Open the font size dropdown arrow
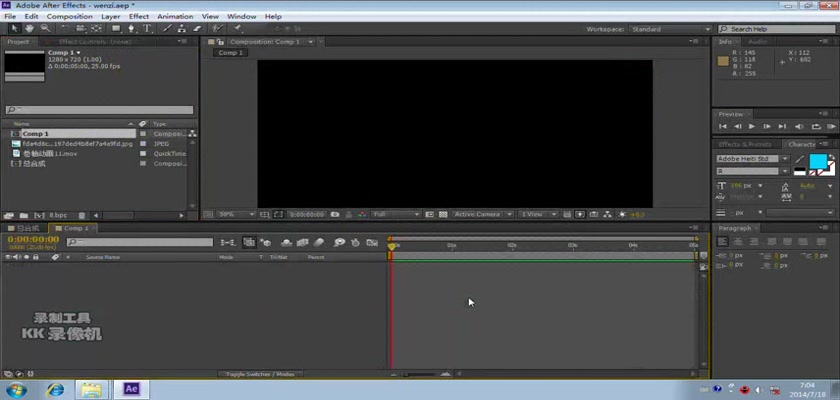Screen dimensions: 840x400 760,186
